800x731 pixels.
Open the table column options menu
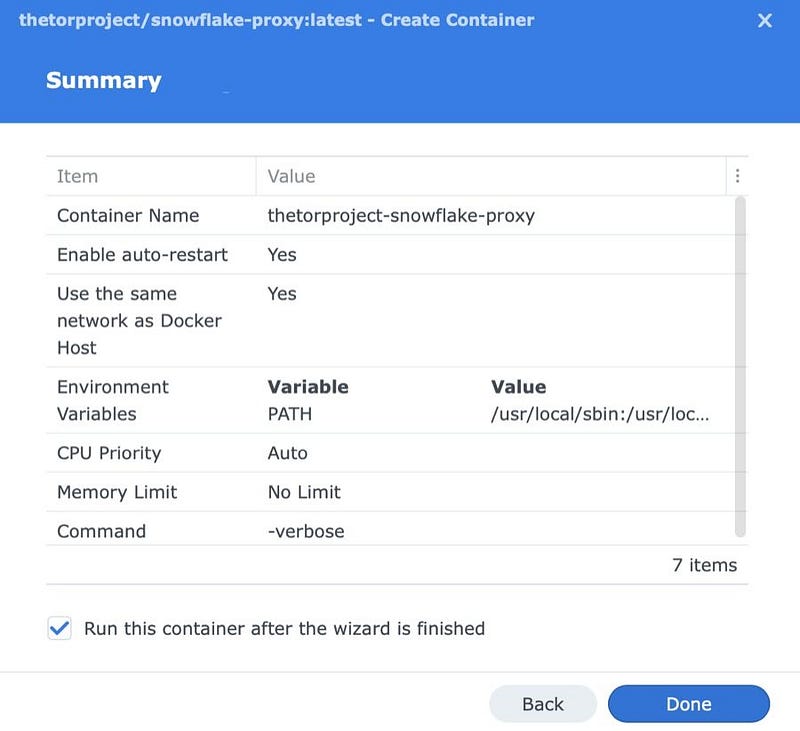737,176
